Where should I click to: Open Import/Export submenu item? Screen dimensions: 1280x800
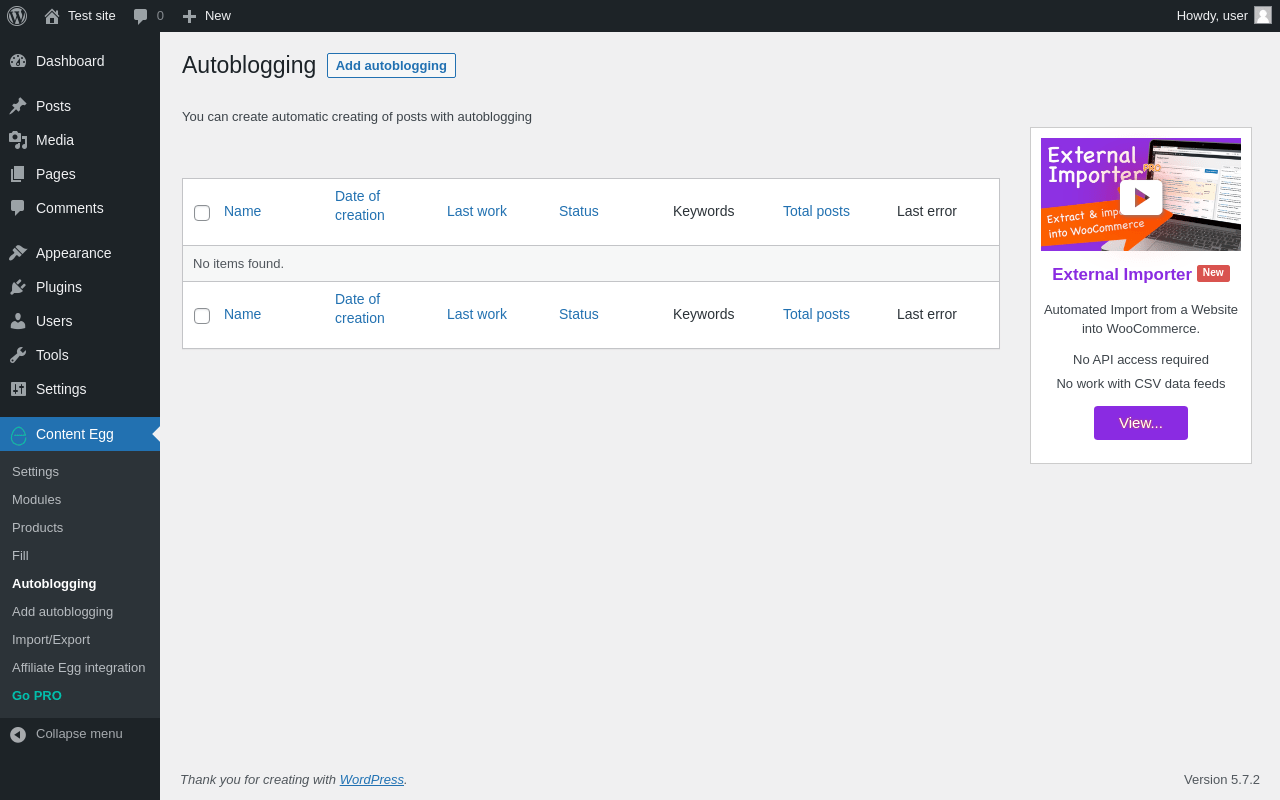(x=51, y=640)
